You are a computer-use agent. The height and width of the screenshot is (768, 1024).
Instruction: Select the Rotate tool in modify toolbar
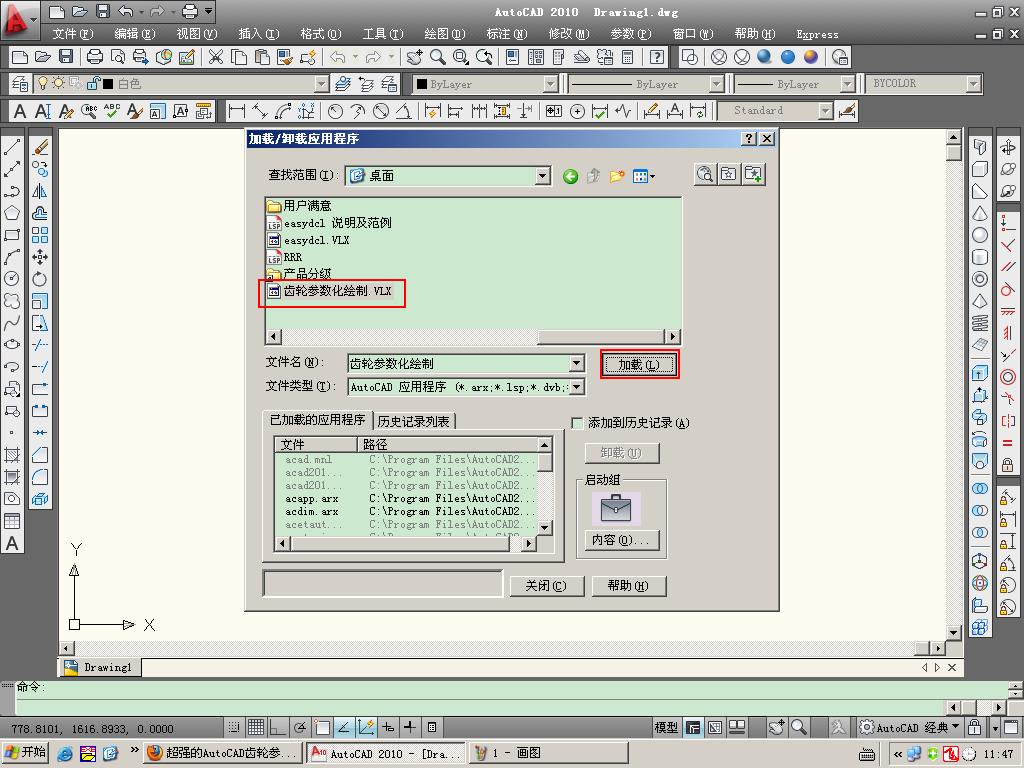[x=40, y=279]
